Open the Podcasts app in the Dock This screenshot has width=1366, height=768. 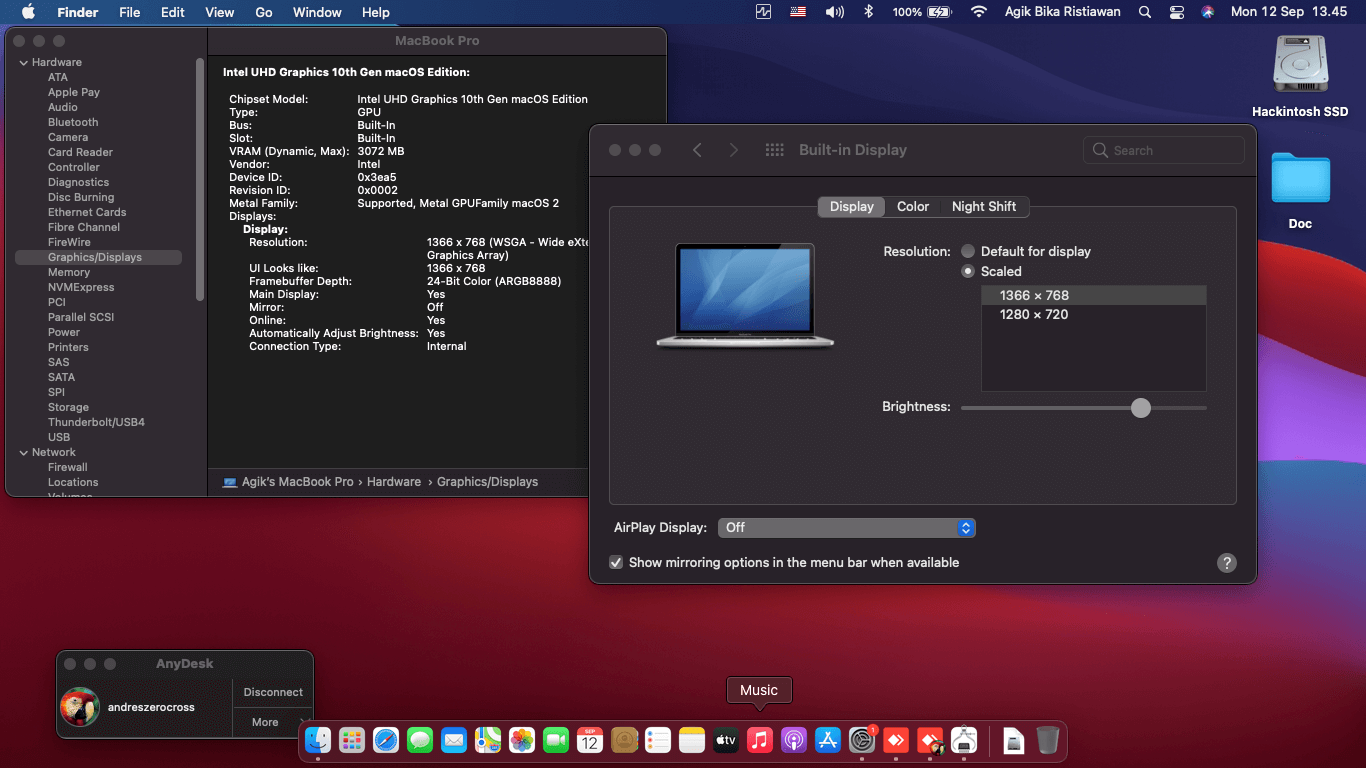[793, 741]
